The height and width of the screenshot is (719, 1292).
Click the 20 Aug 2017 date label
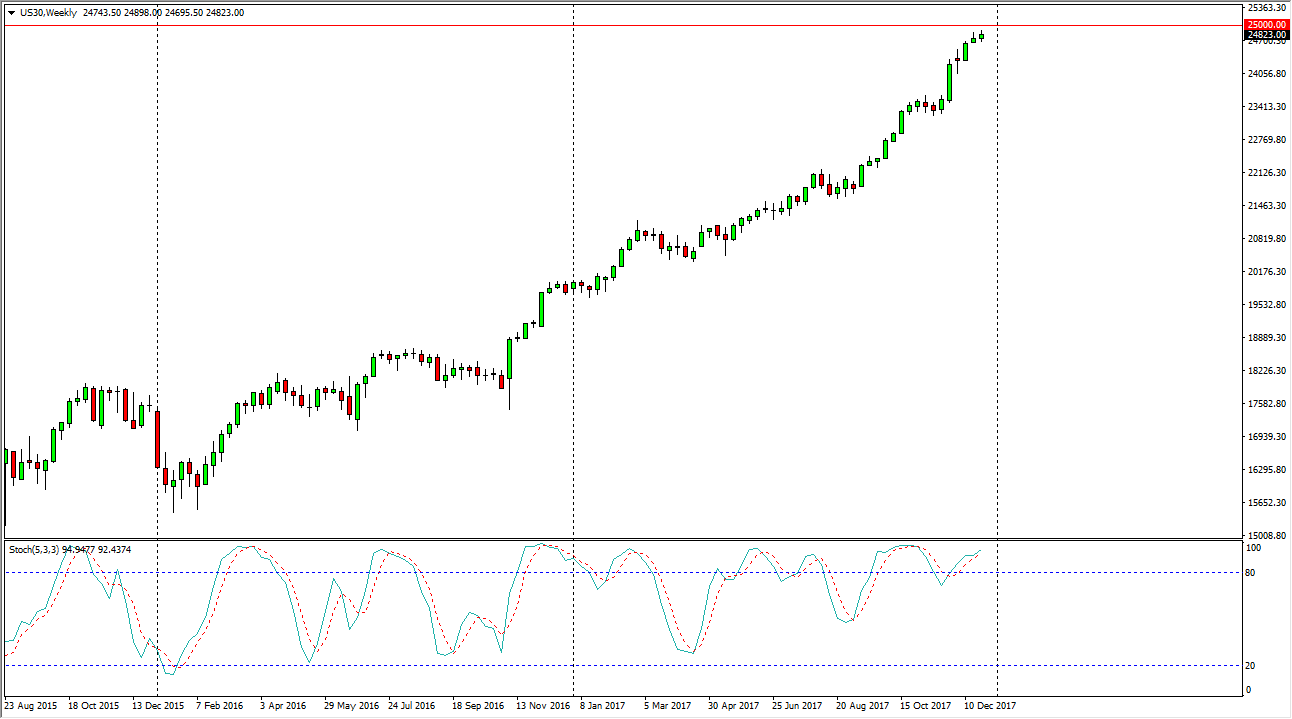point(863,706)
